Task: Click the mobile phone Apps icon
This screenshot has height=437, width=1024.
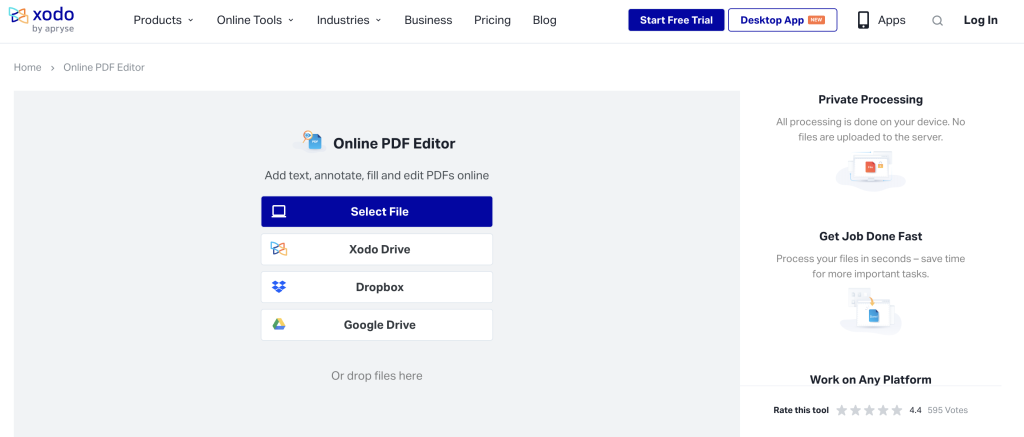Action: click(863, 20)
